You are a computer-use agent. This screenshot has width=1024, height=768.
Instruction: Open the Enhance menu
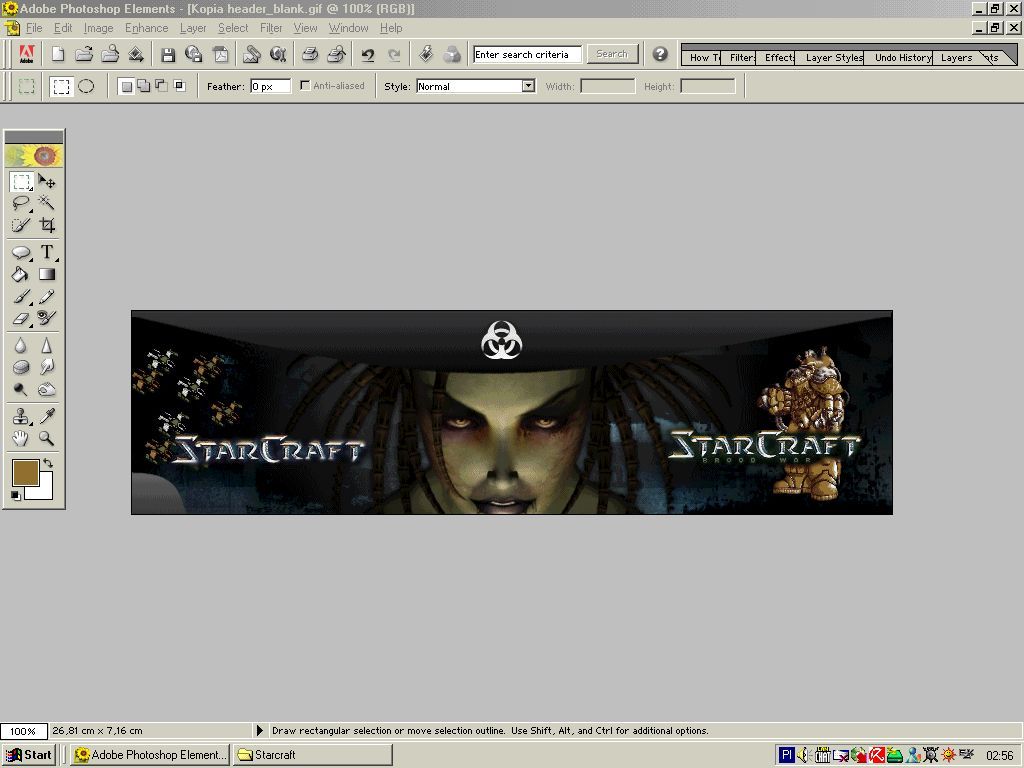146,28
